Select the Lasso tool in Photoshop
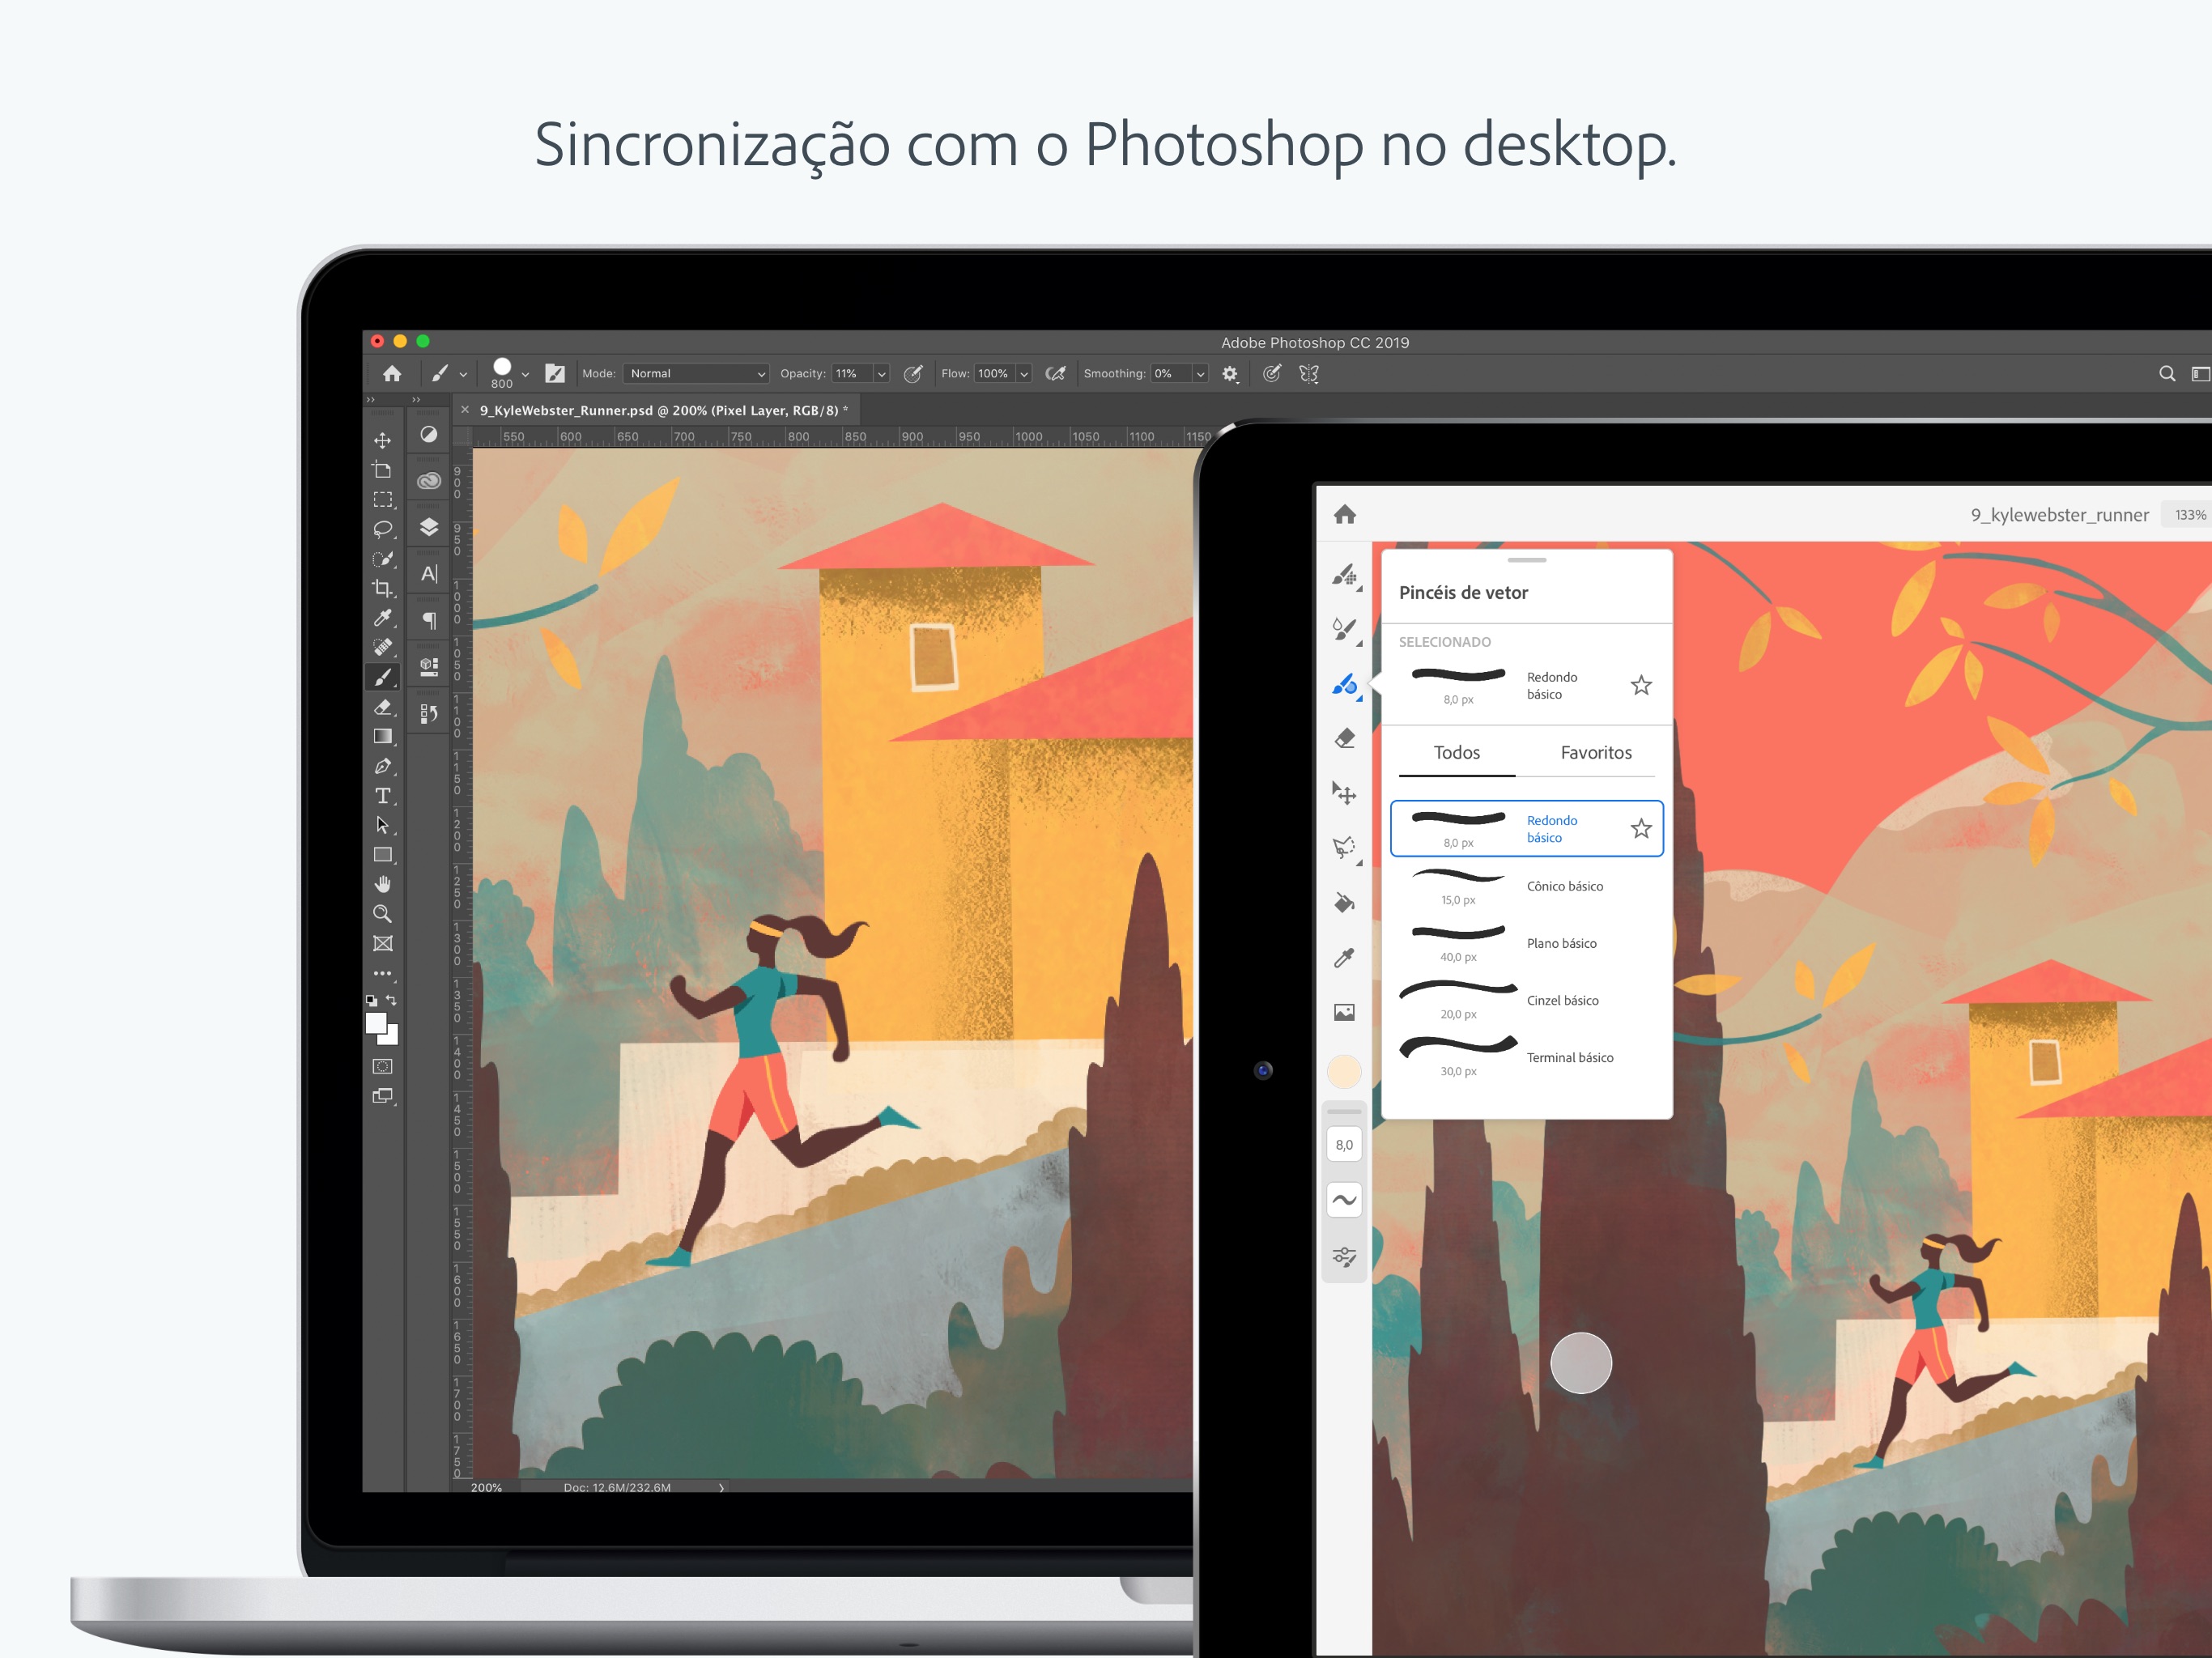 [382, 529]
